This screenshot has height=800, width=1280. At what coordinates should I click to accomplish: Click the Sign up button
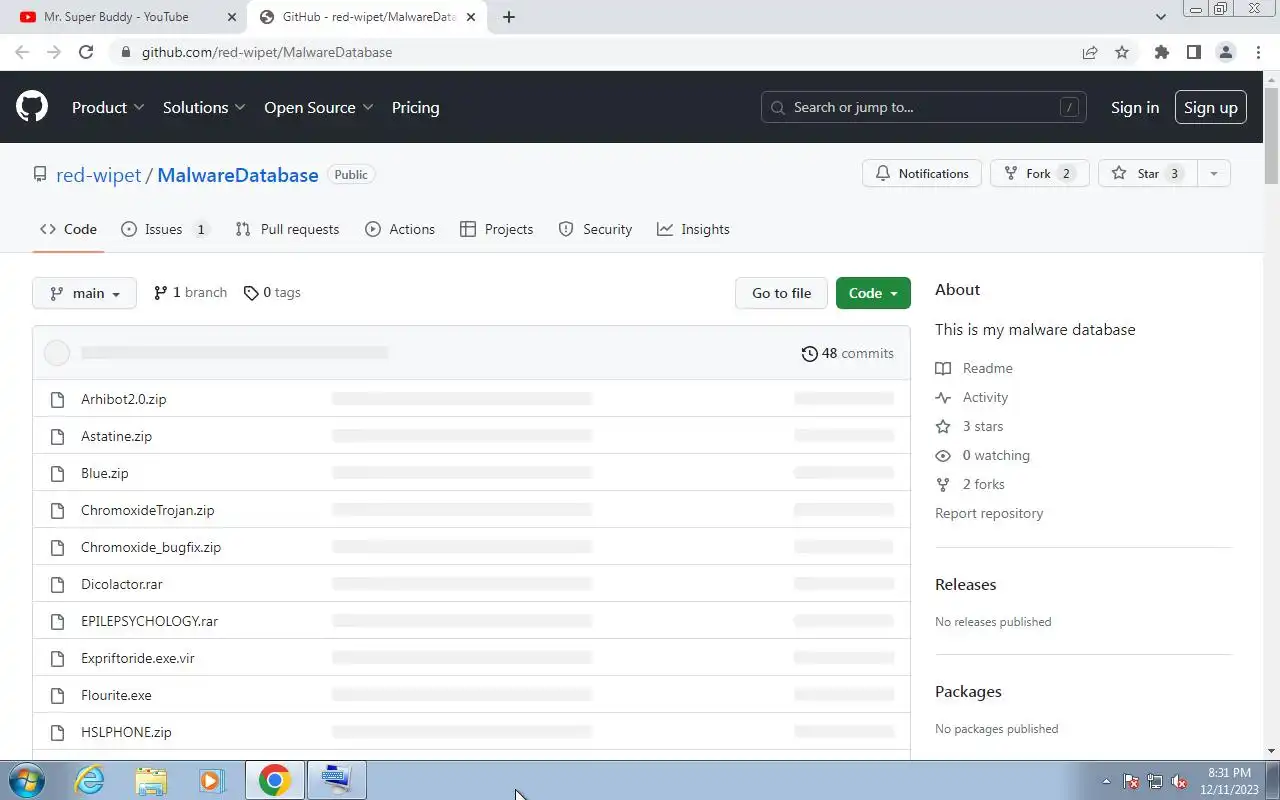pos(1210,107)
